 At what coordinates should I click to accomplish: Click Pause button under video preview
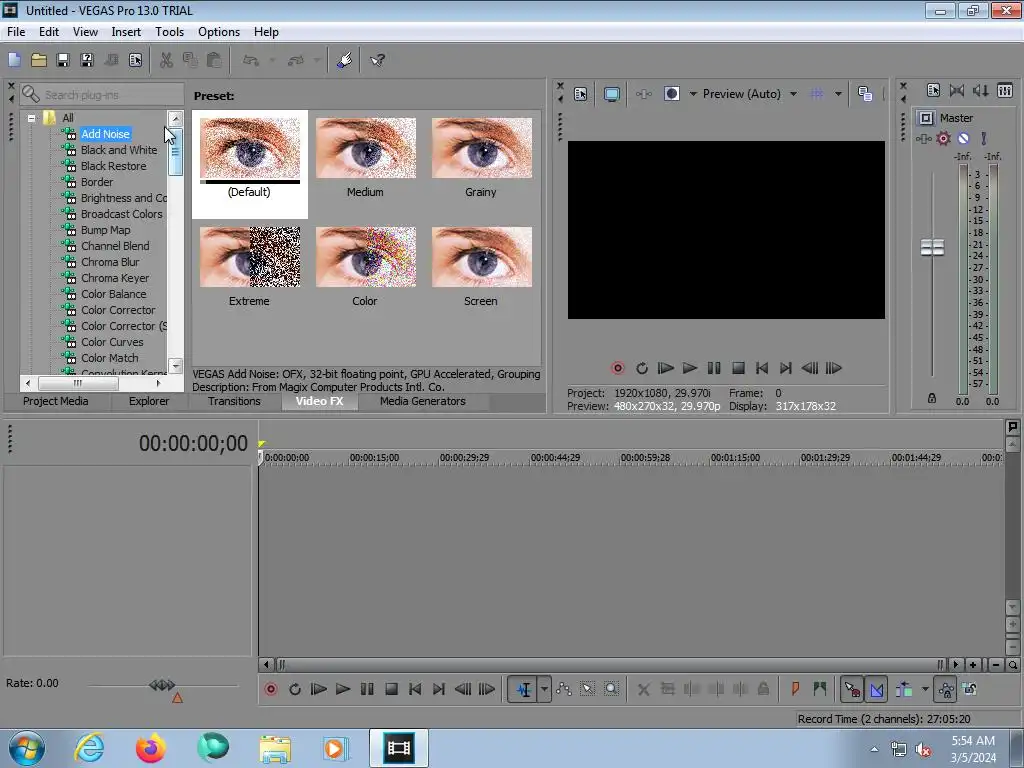pyautogui.click(x=714, y=368)
